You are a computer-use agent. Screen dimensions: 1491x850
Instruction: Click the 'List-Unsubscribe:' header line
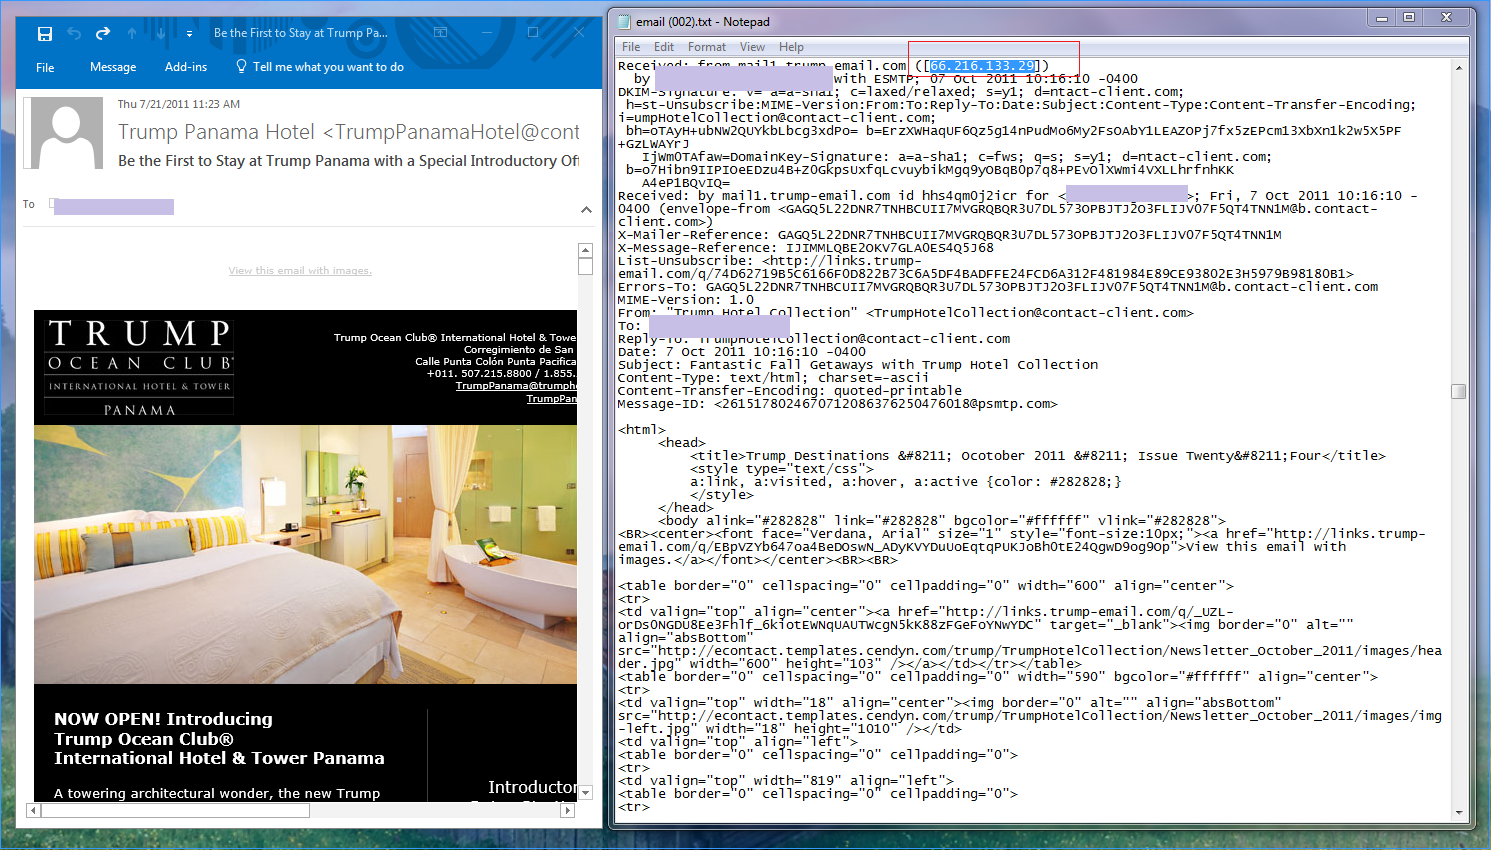pos(986,267)
